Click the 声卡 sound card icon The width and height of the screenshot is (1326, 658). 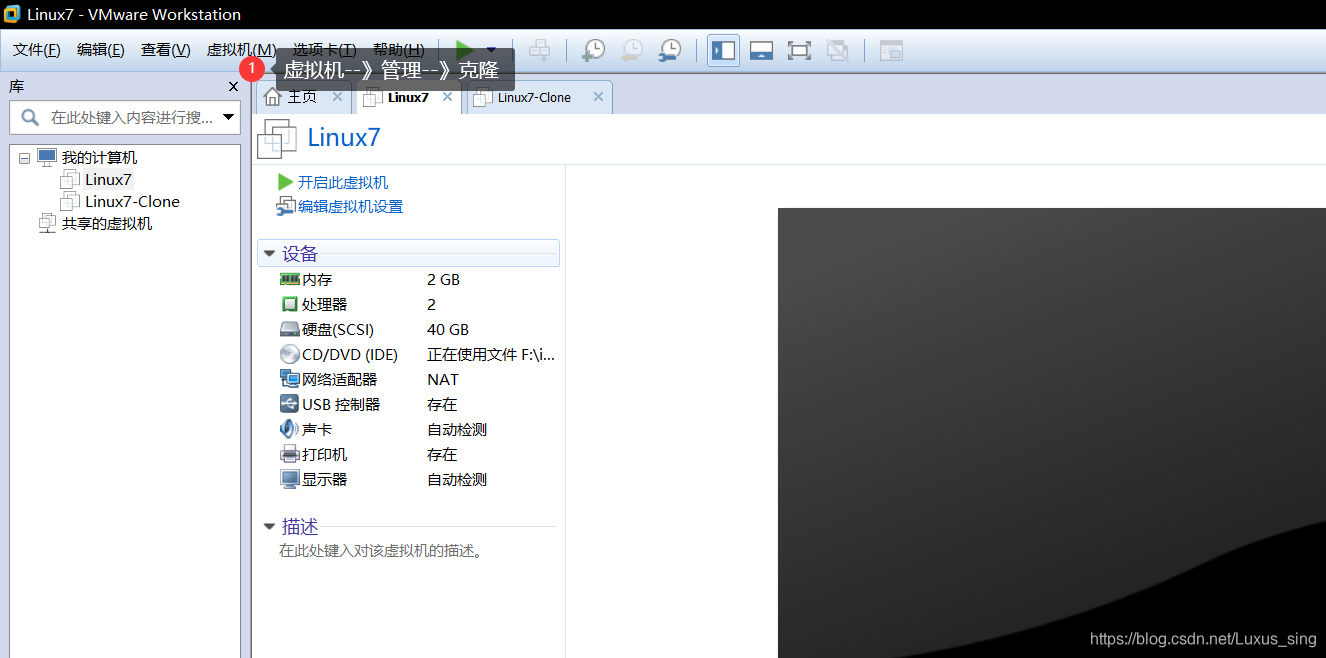point(289,430)
